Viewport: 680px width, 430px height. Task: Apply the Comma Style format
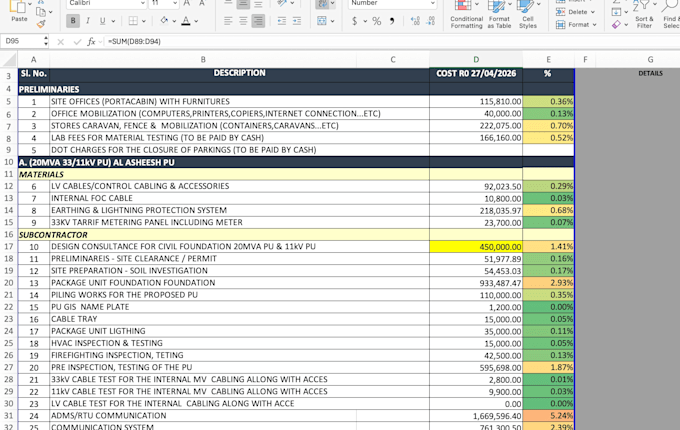click(392, 21)
